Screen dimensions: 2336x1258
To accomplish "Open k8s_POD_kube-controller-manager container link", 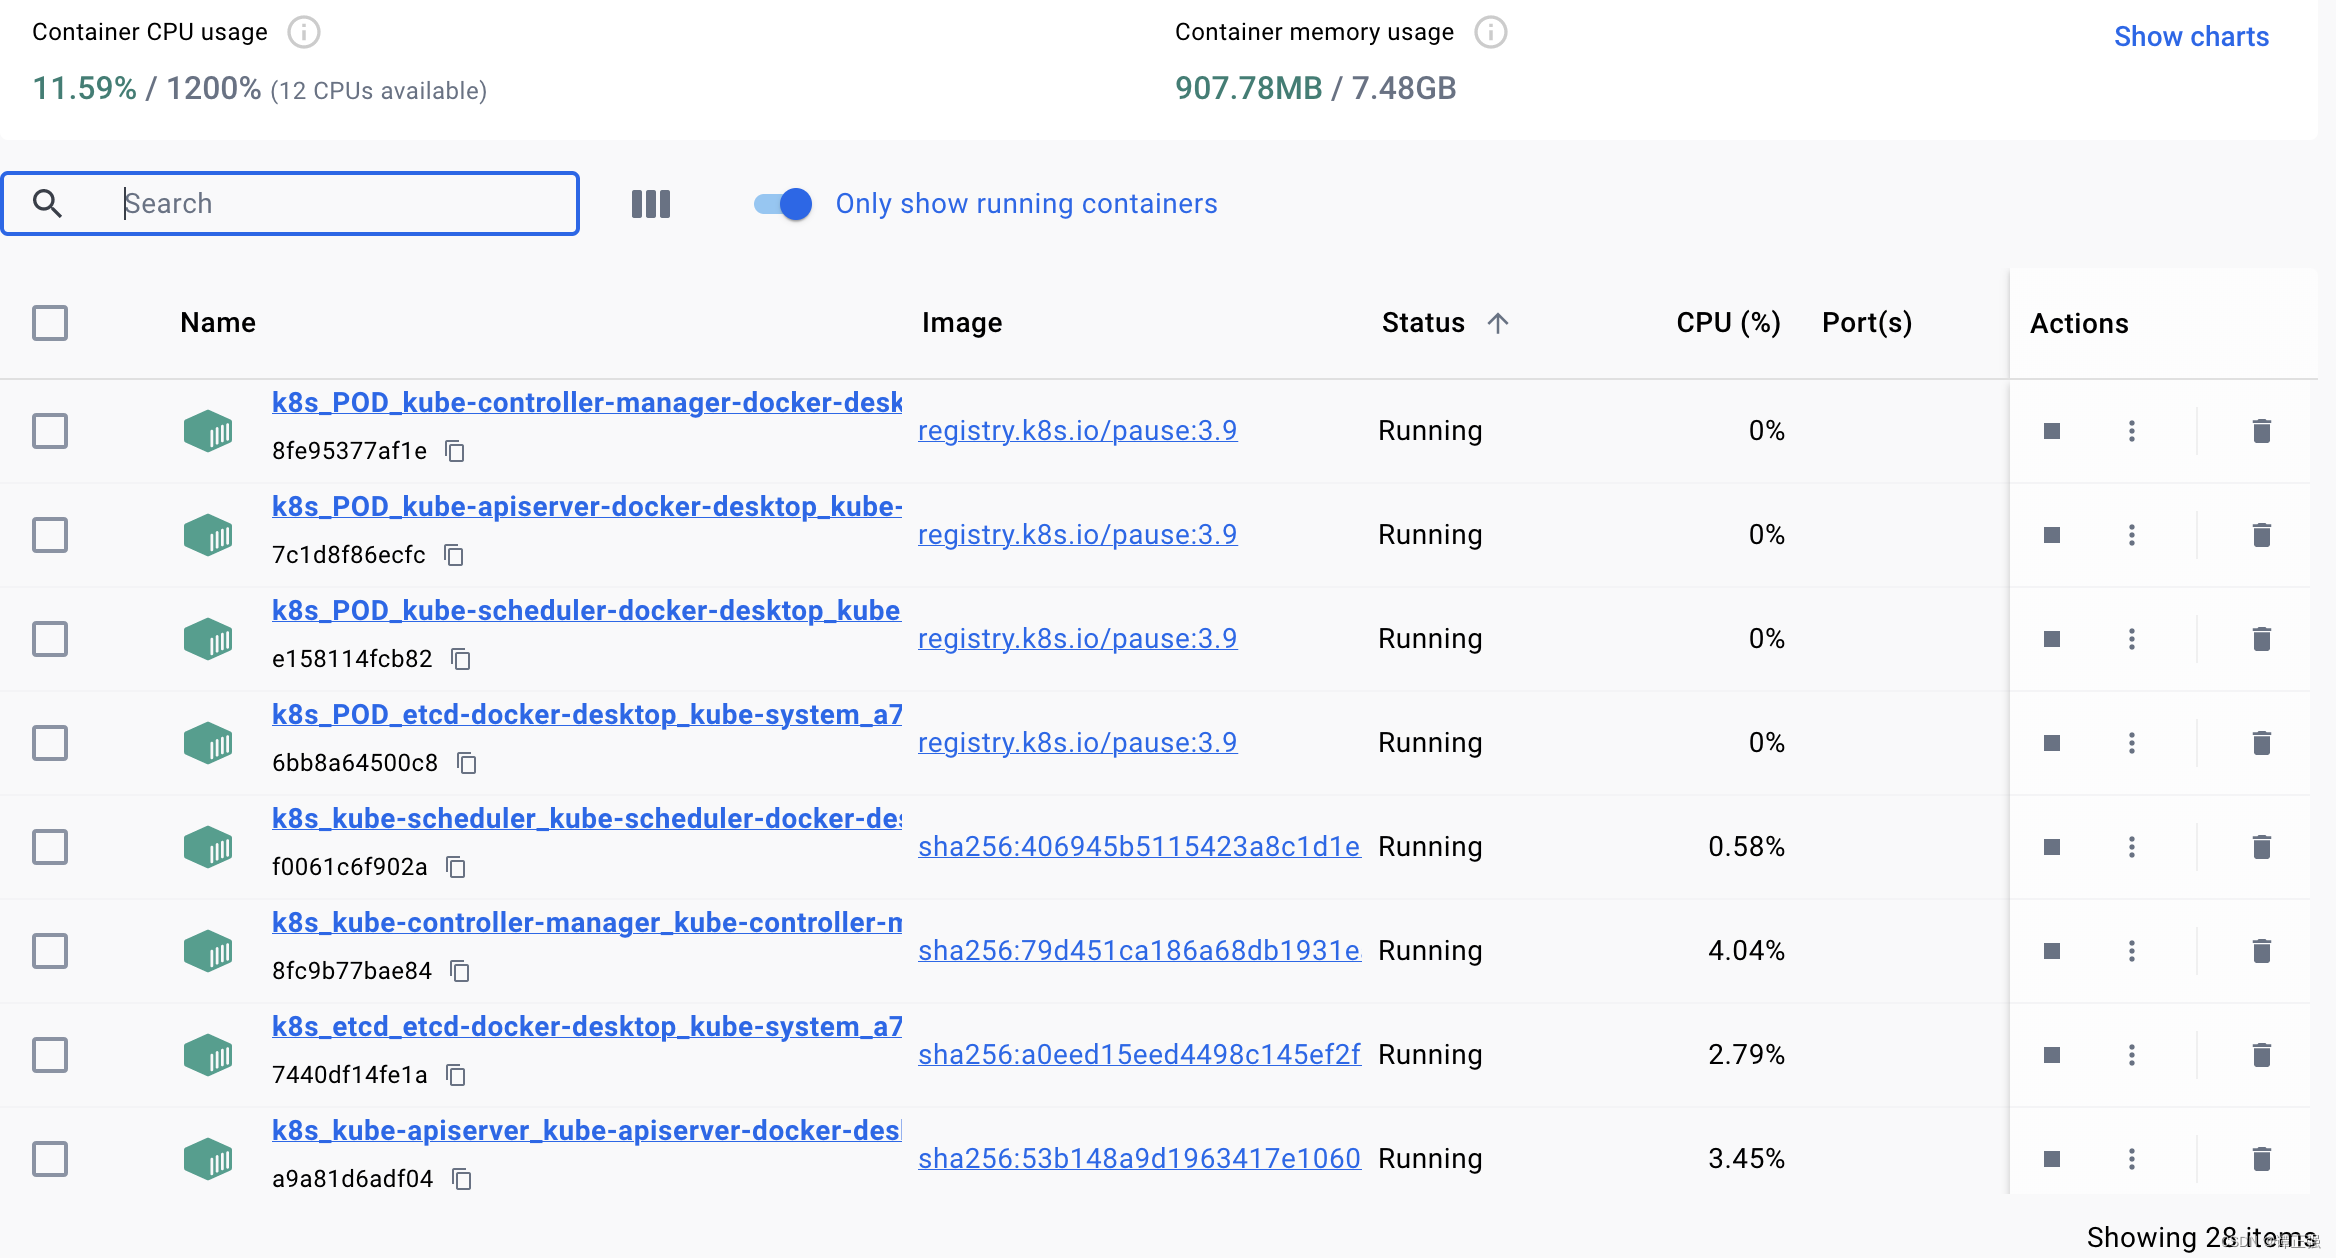I will point(587,403).
